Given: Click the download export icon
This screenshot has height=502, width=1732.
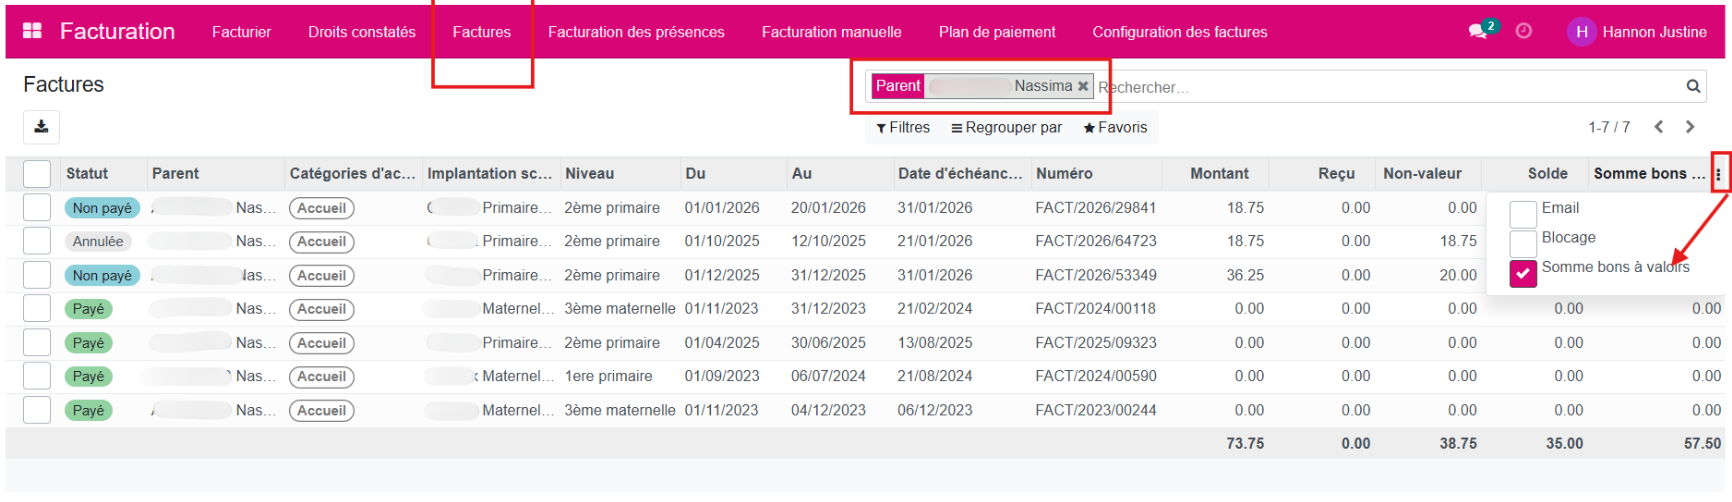Looking at the screenshot, I should (x=41, y=127).
